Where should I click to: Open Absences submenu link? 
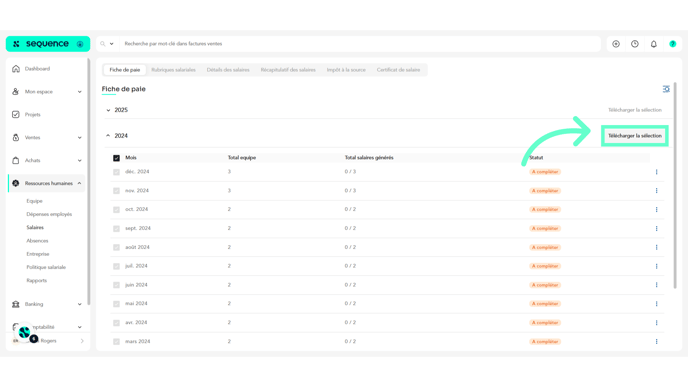(37, 241)
